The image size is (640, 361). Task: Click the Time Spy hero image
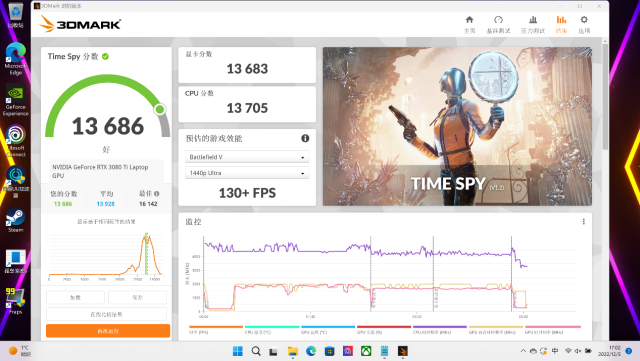(457, 126)
